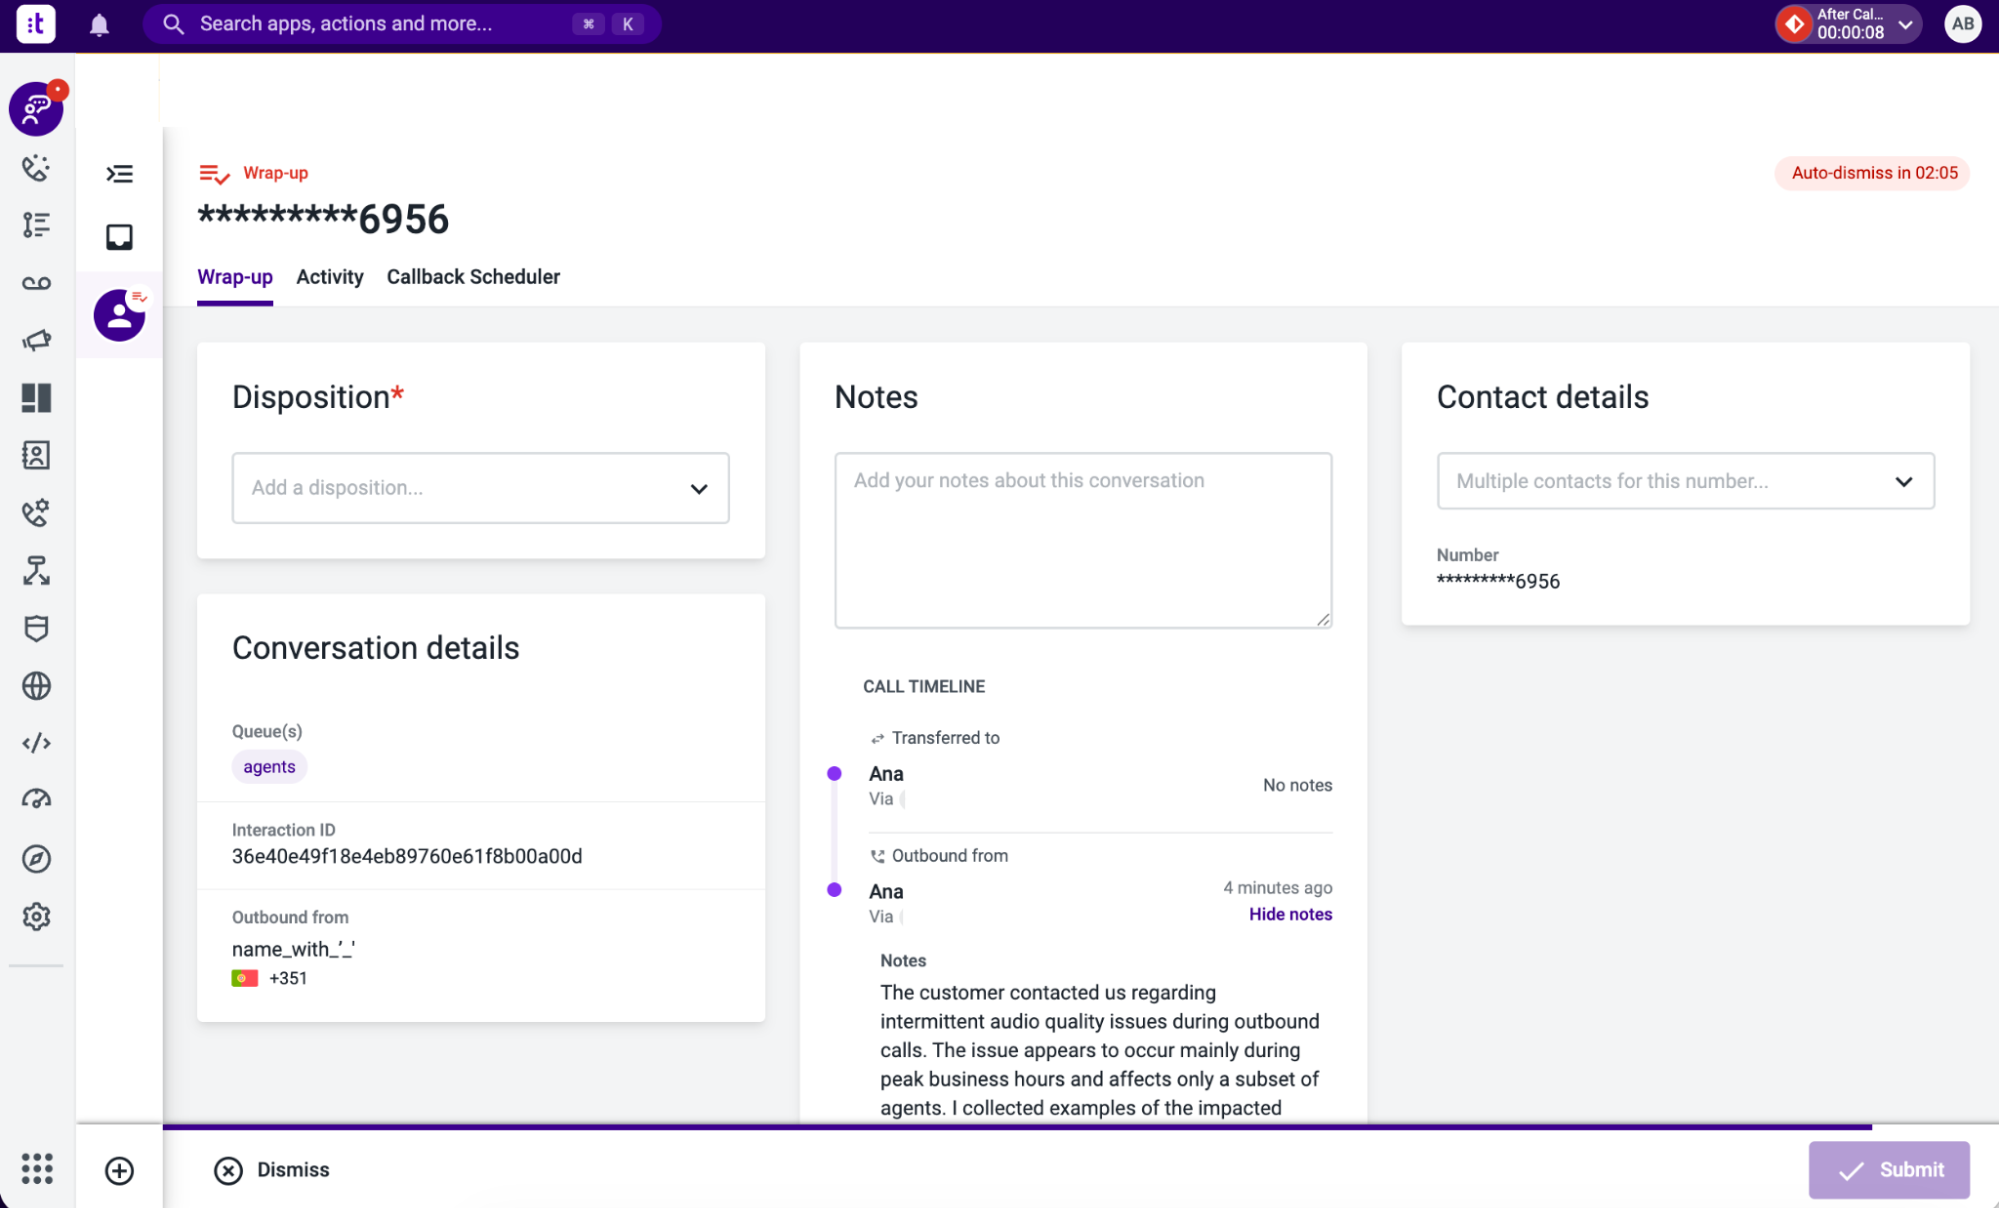The height and width of the screenshot is (1209, 1999).
Task: Click the megaphone campaigns icon
Action: click(36, 340)
